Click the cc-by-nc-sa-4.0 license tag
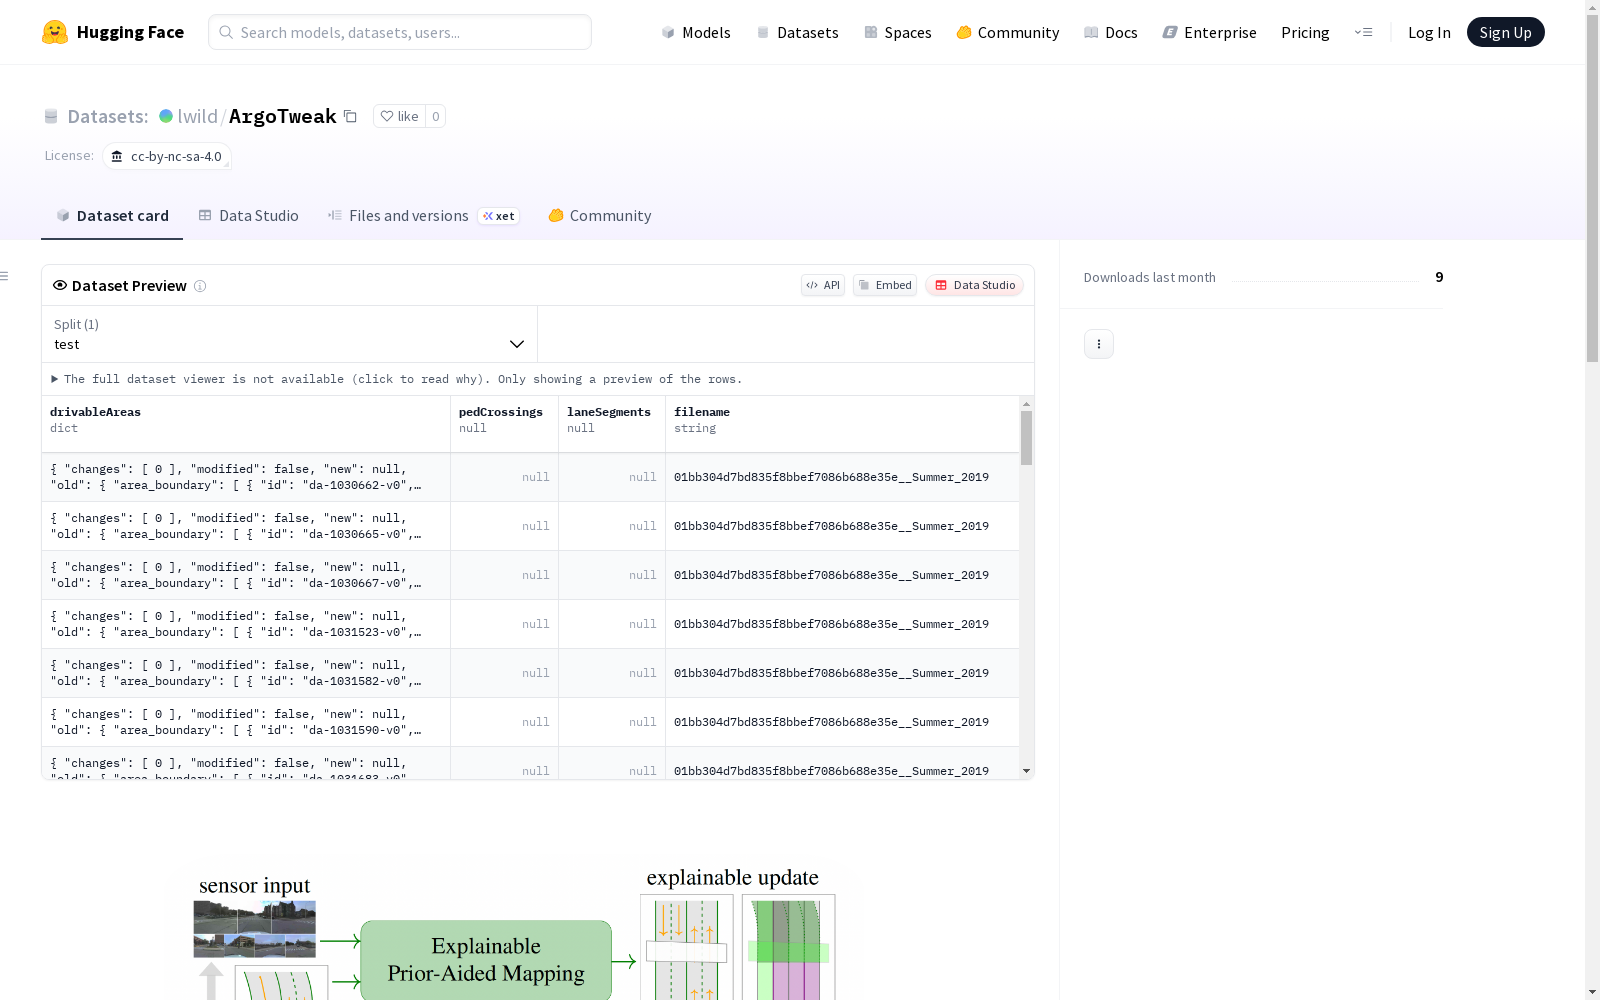 [167, 156]
